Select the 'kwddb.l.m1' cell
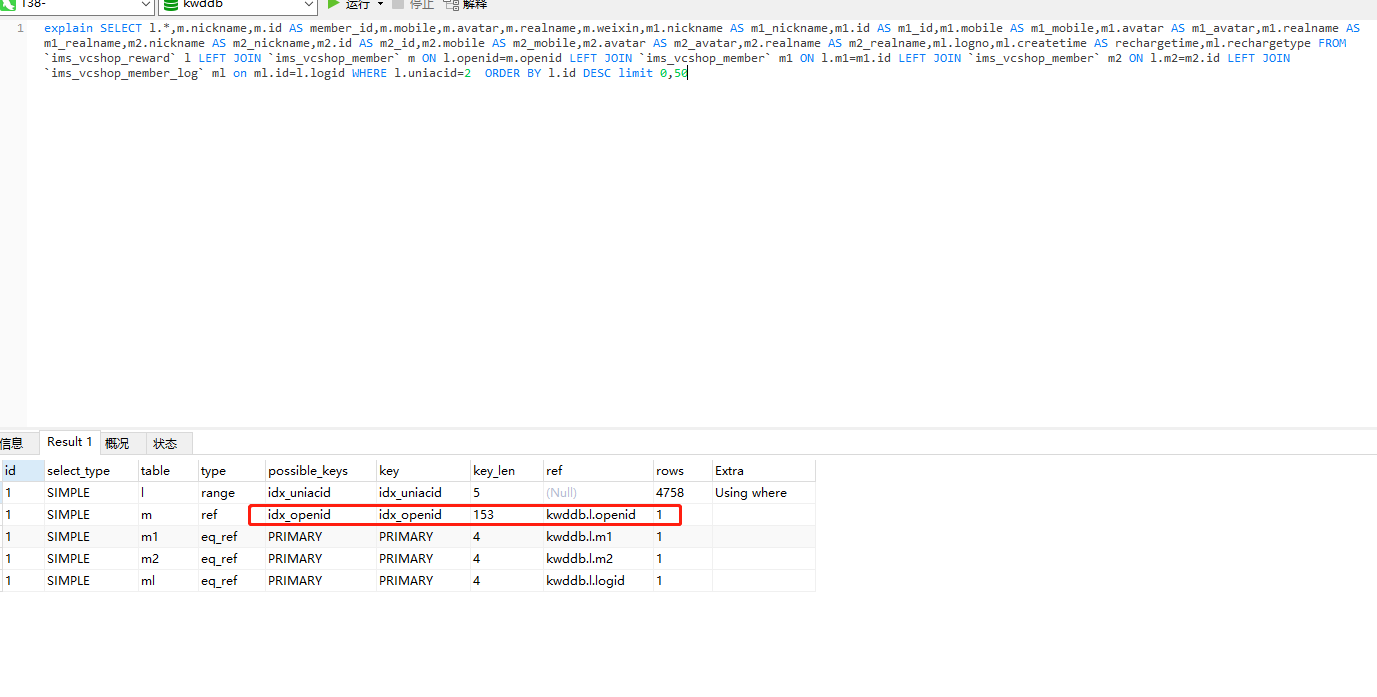 tap(598, 536)
